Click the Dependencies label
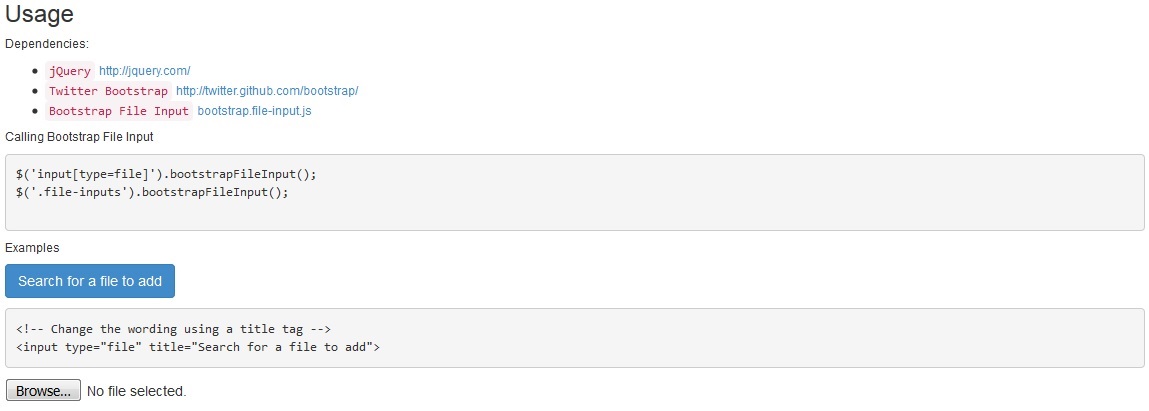The height and width of the screenshot is (411, 1149). pyautogui.click(x=47, y=44)
